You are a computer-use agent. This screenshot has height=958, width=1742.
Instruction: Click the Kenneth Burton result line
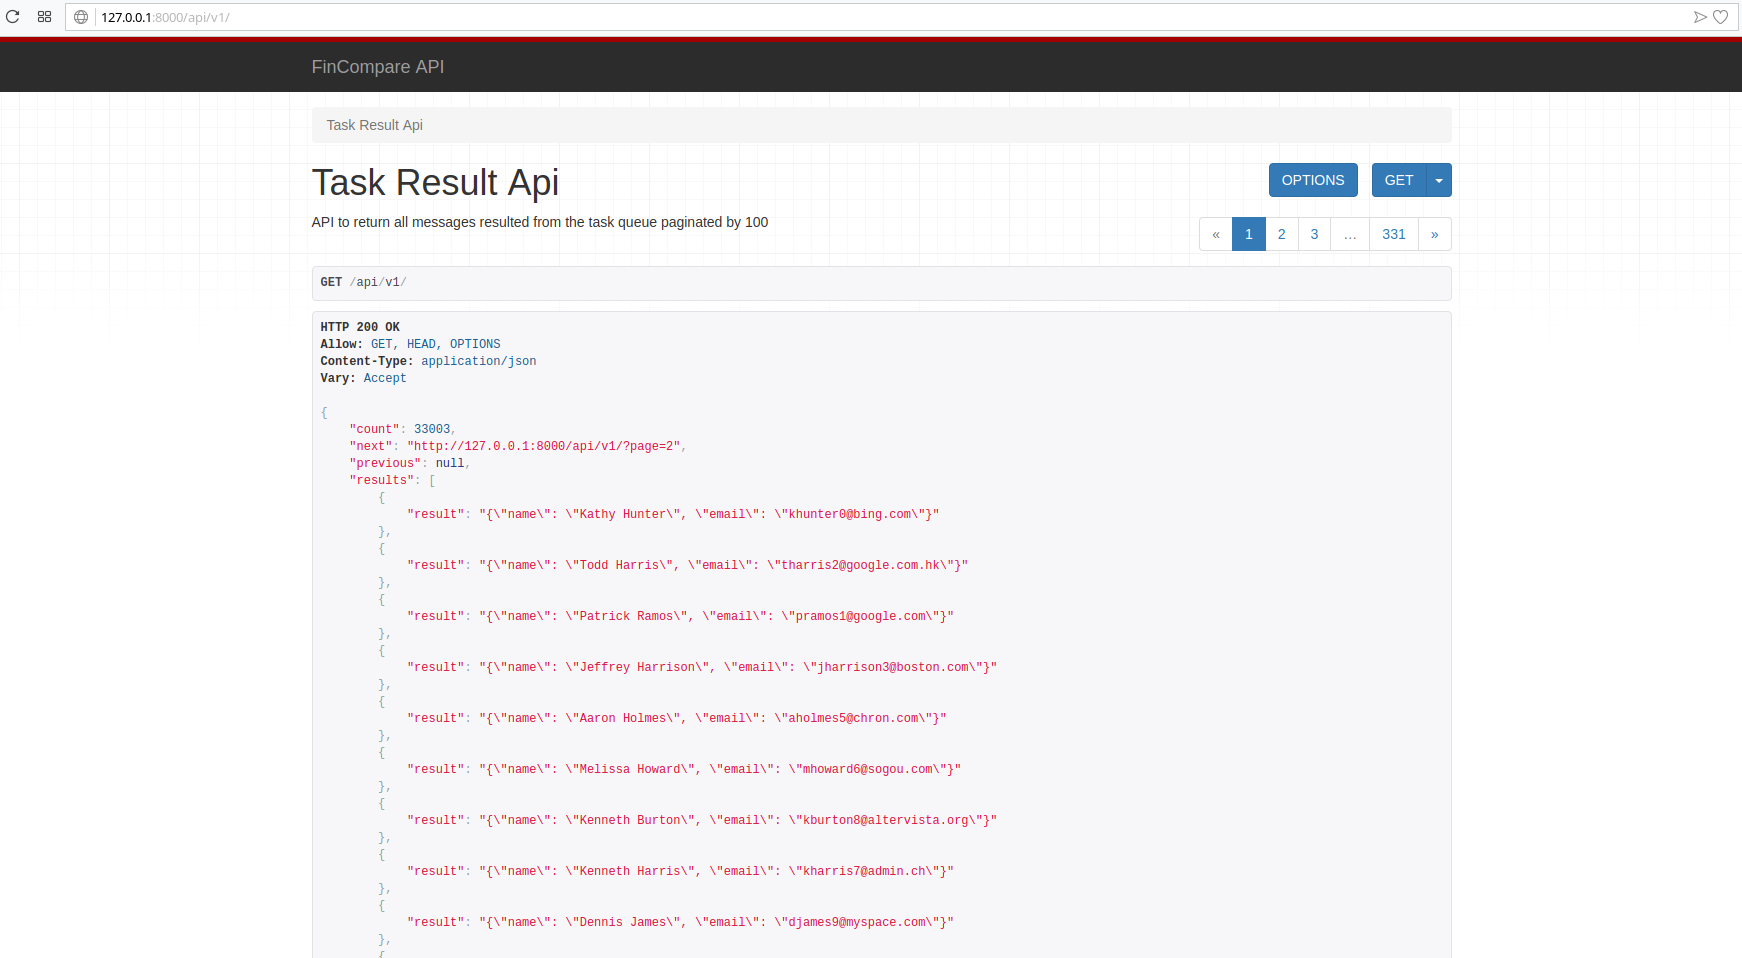[702, 821]
